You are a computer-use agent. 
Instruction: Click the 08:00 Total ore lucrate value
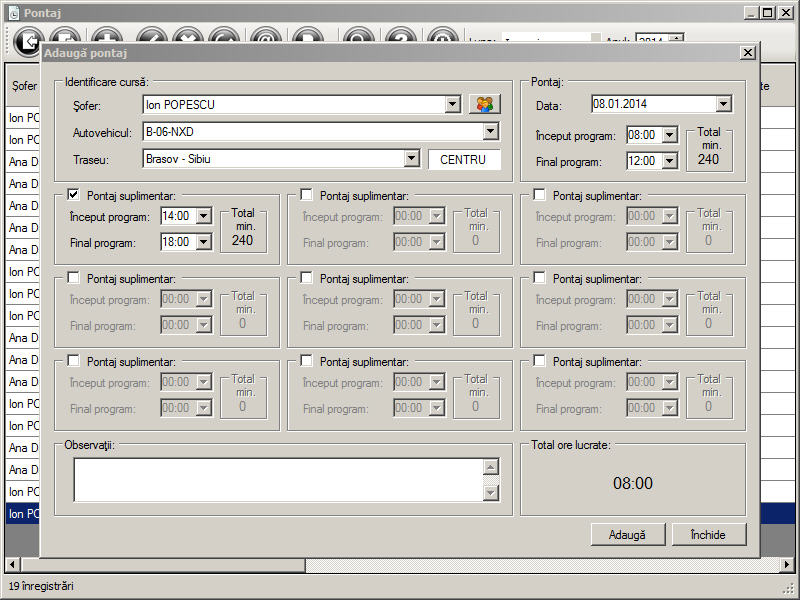633,483
